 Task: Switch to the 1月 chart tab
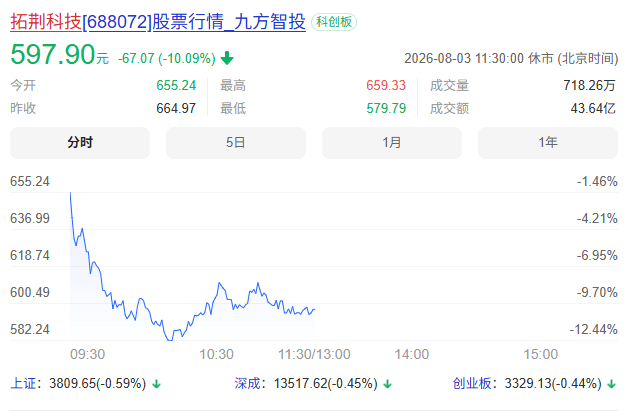click(x=392, y=143)
